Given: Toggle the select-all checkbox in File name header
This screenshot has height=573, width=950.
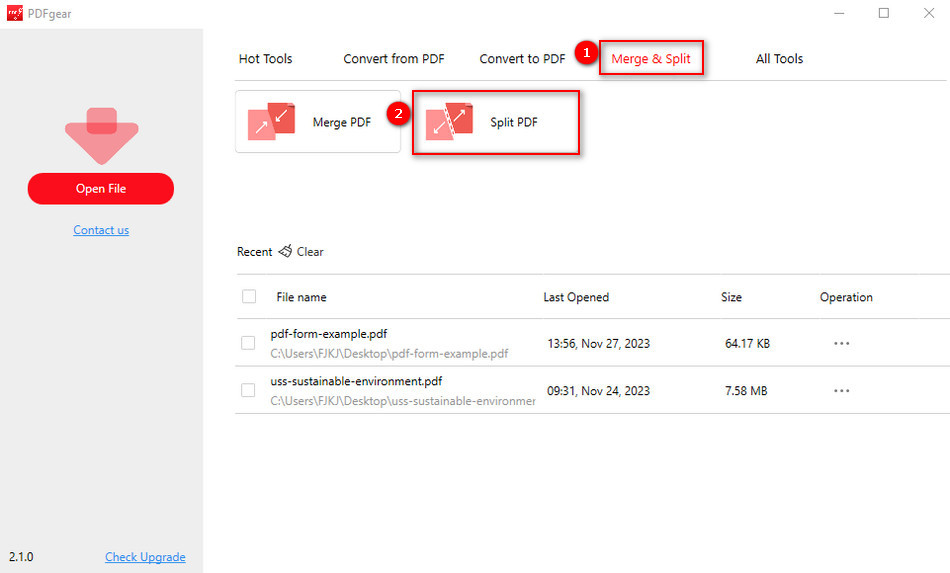Looking at the screenshot, I should click(249, 296).
